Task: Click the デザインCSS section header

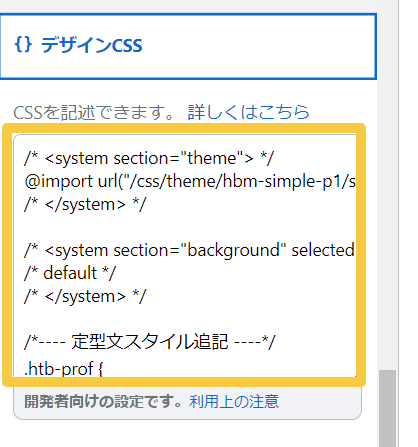Action: pyautogui.click(x=188, y=46)
